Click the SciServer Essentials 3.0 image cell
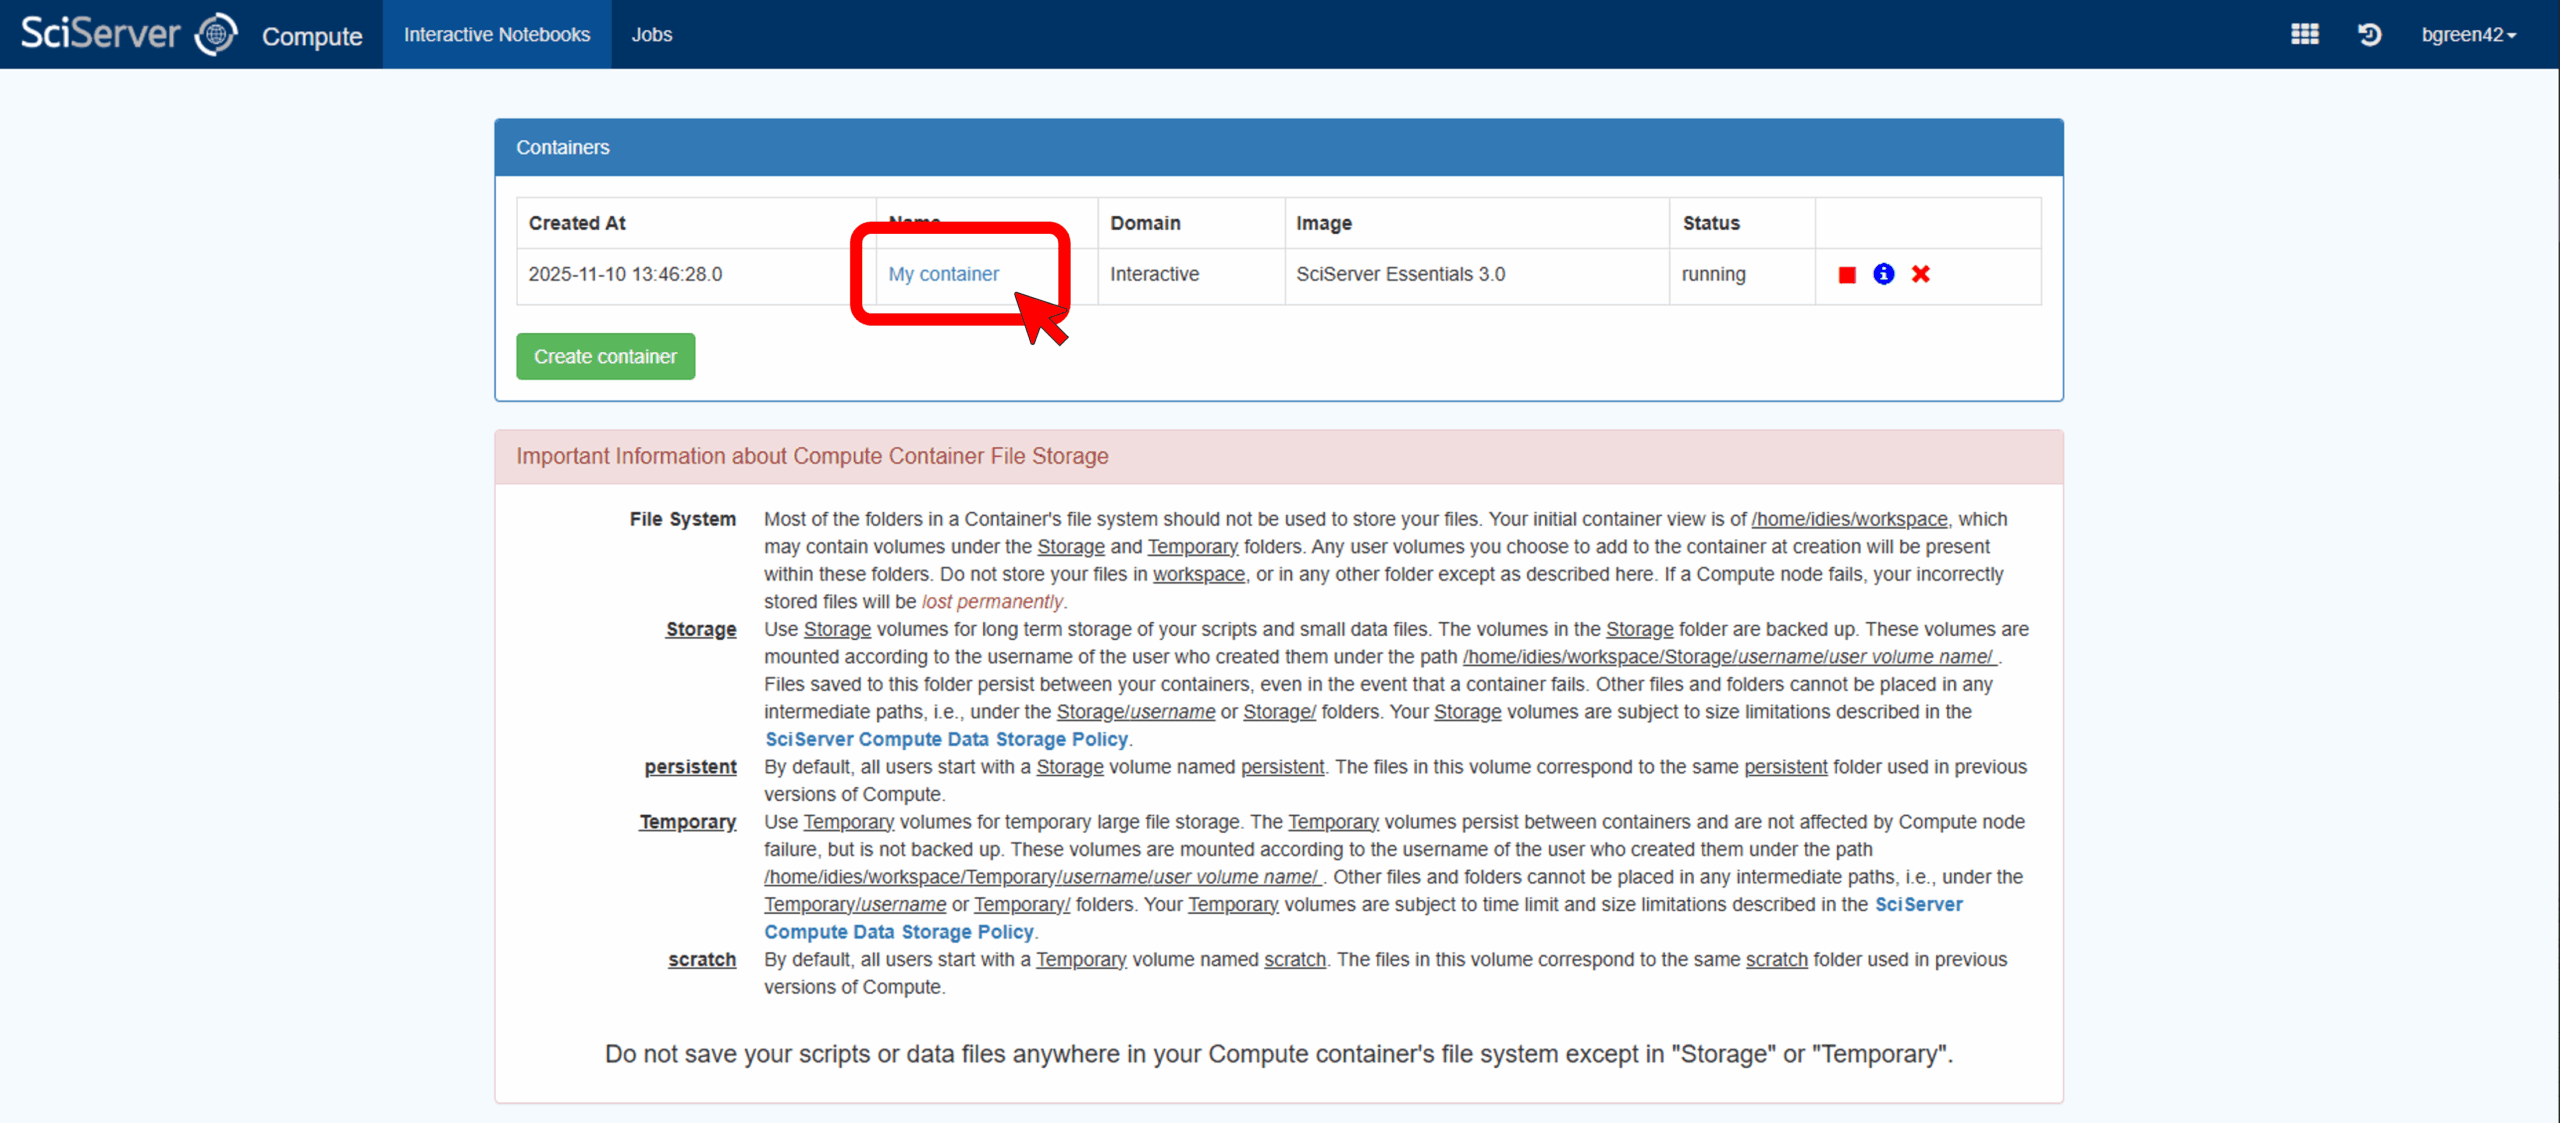The image size is (2560, 1123). 1400,274
